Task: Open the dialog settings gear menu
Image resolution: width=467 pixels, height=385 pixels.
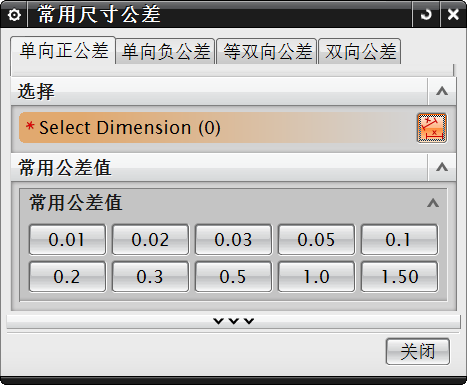Action: [x=14, y=15]
